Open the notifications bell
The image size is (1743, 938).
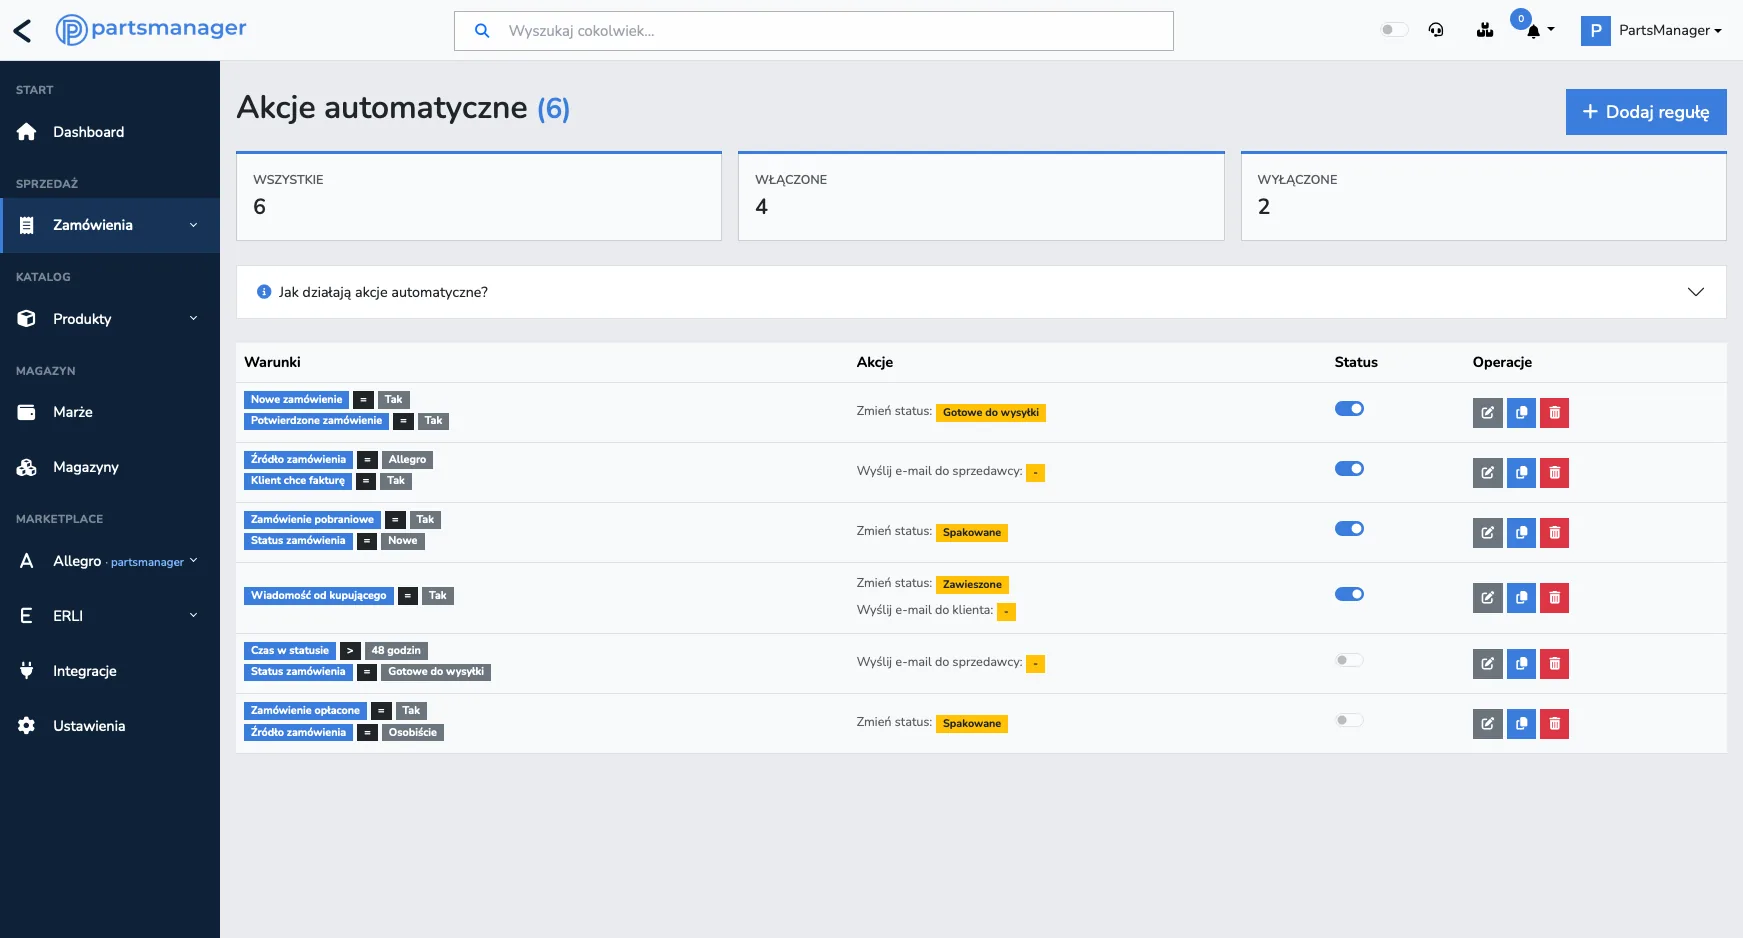pyautogui.click(x=1533, y=31)
